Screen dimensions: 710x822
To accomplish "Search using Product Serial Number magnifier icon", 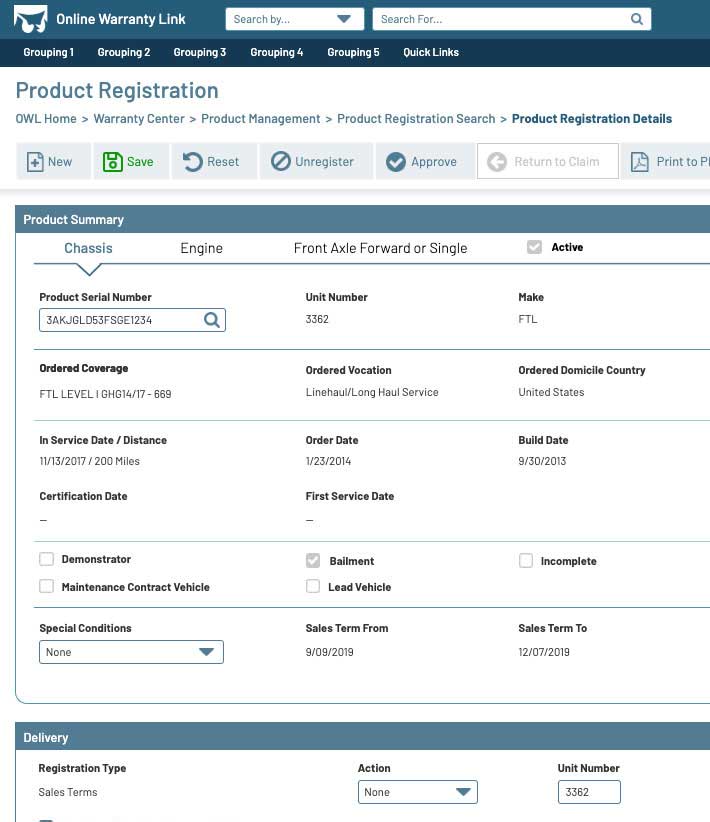I will click(x=212, y=320).
